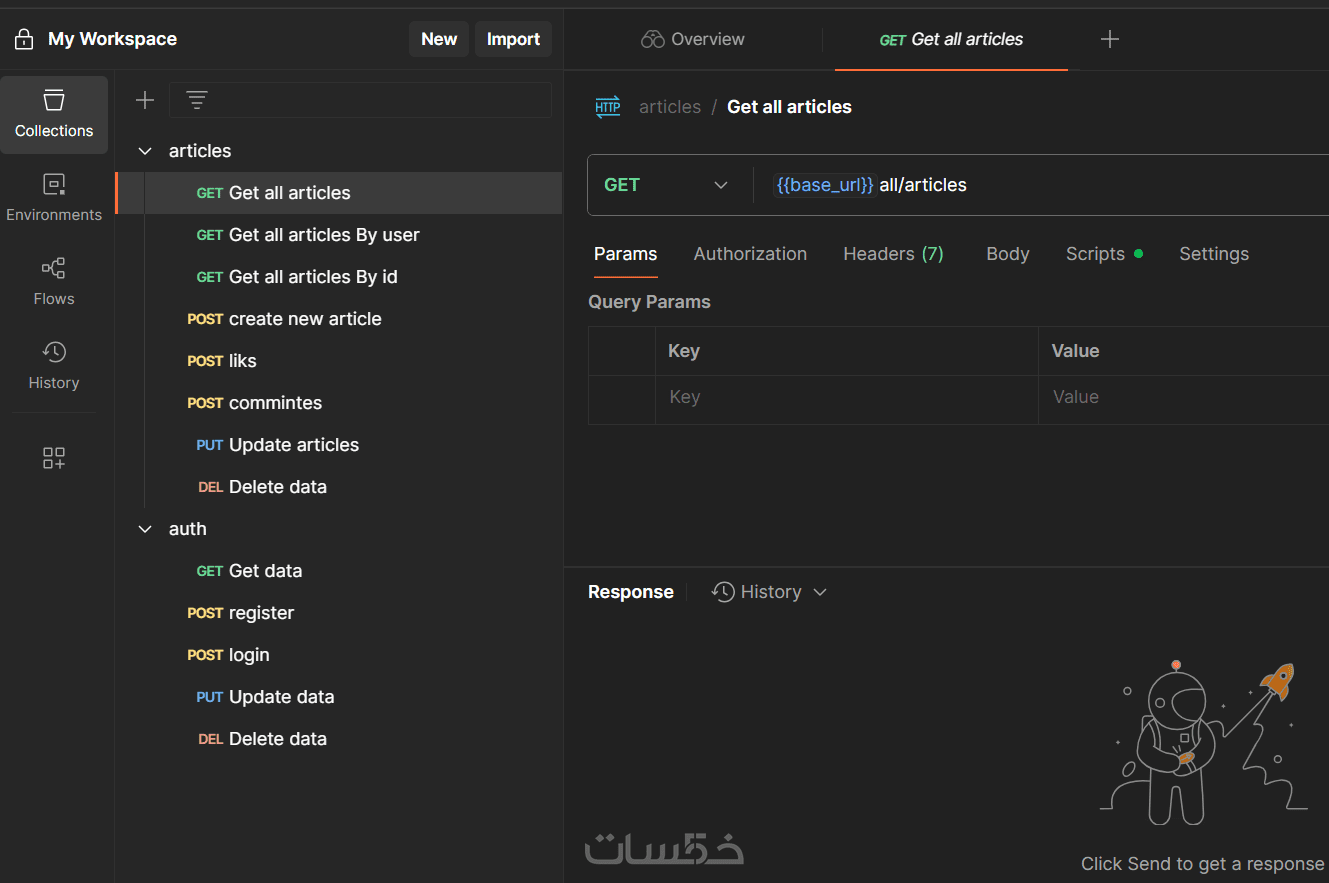Expand the response History dropdown
Image resolution: width=1329 pixels, height=883 pixels.
pyautogui.click(x=770, y=592)
